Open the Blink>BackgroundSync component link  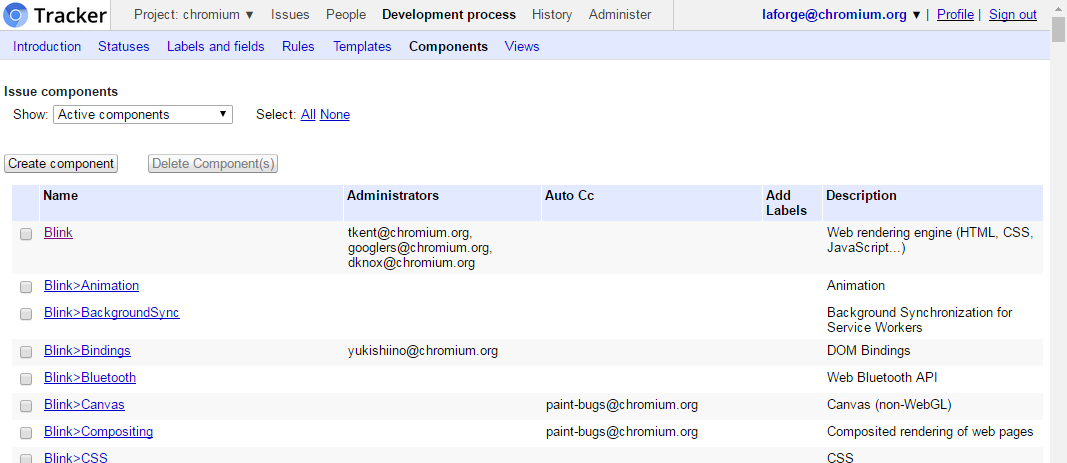tap(111, 313)
